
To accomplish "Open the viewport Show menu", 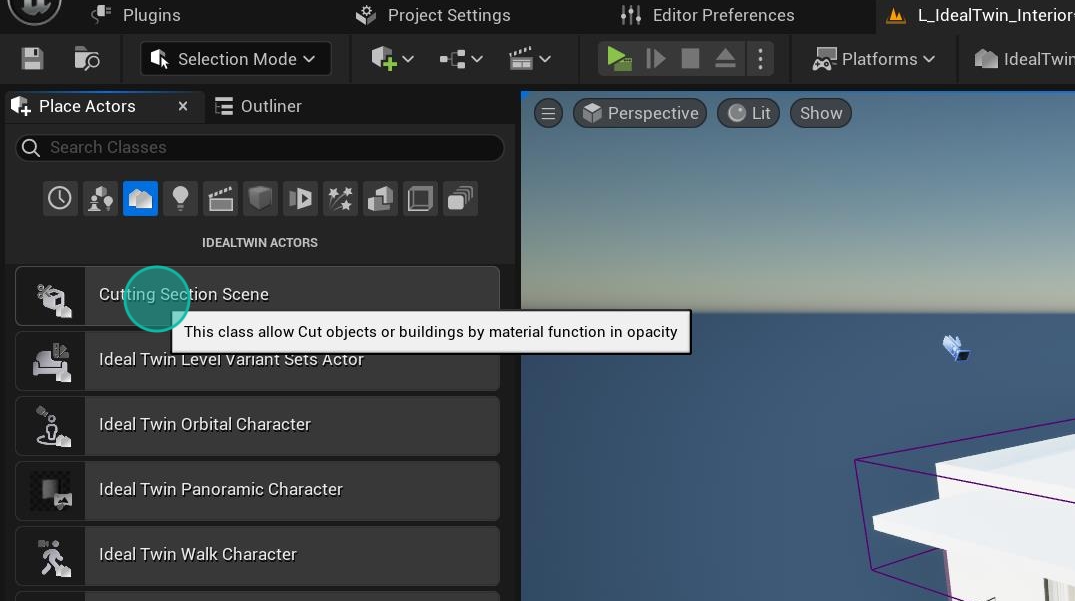I will click(821, 113).
